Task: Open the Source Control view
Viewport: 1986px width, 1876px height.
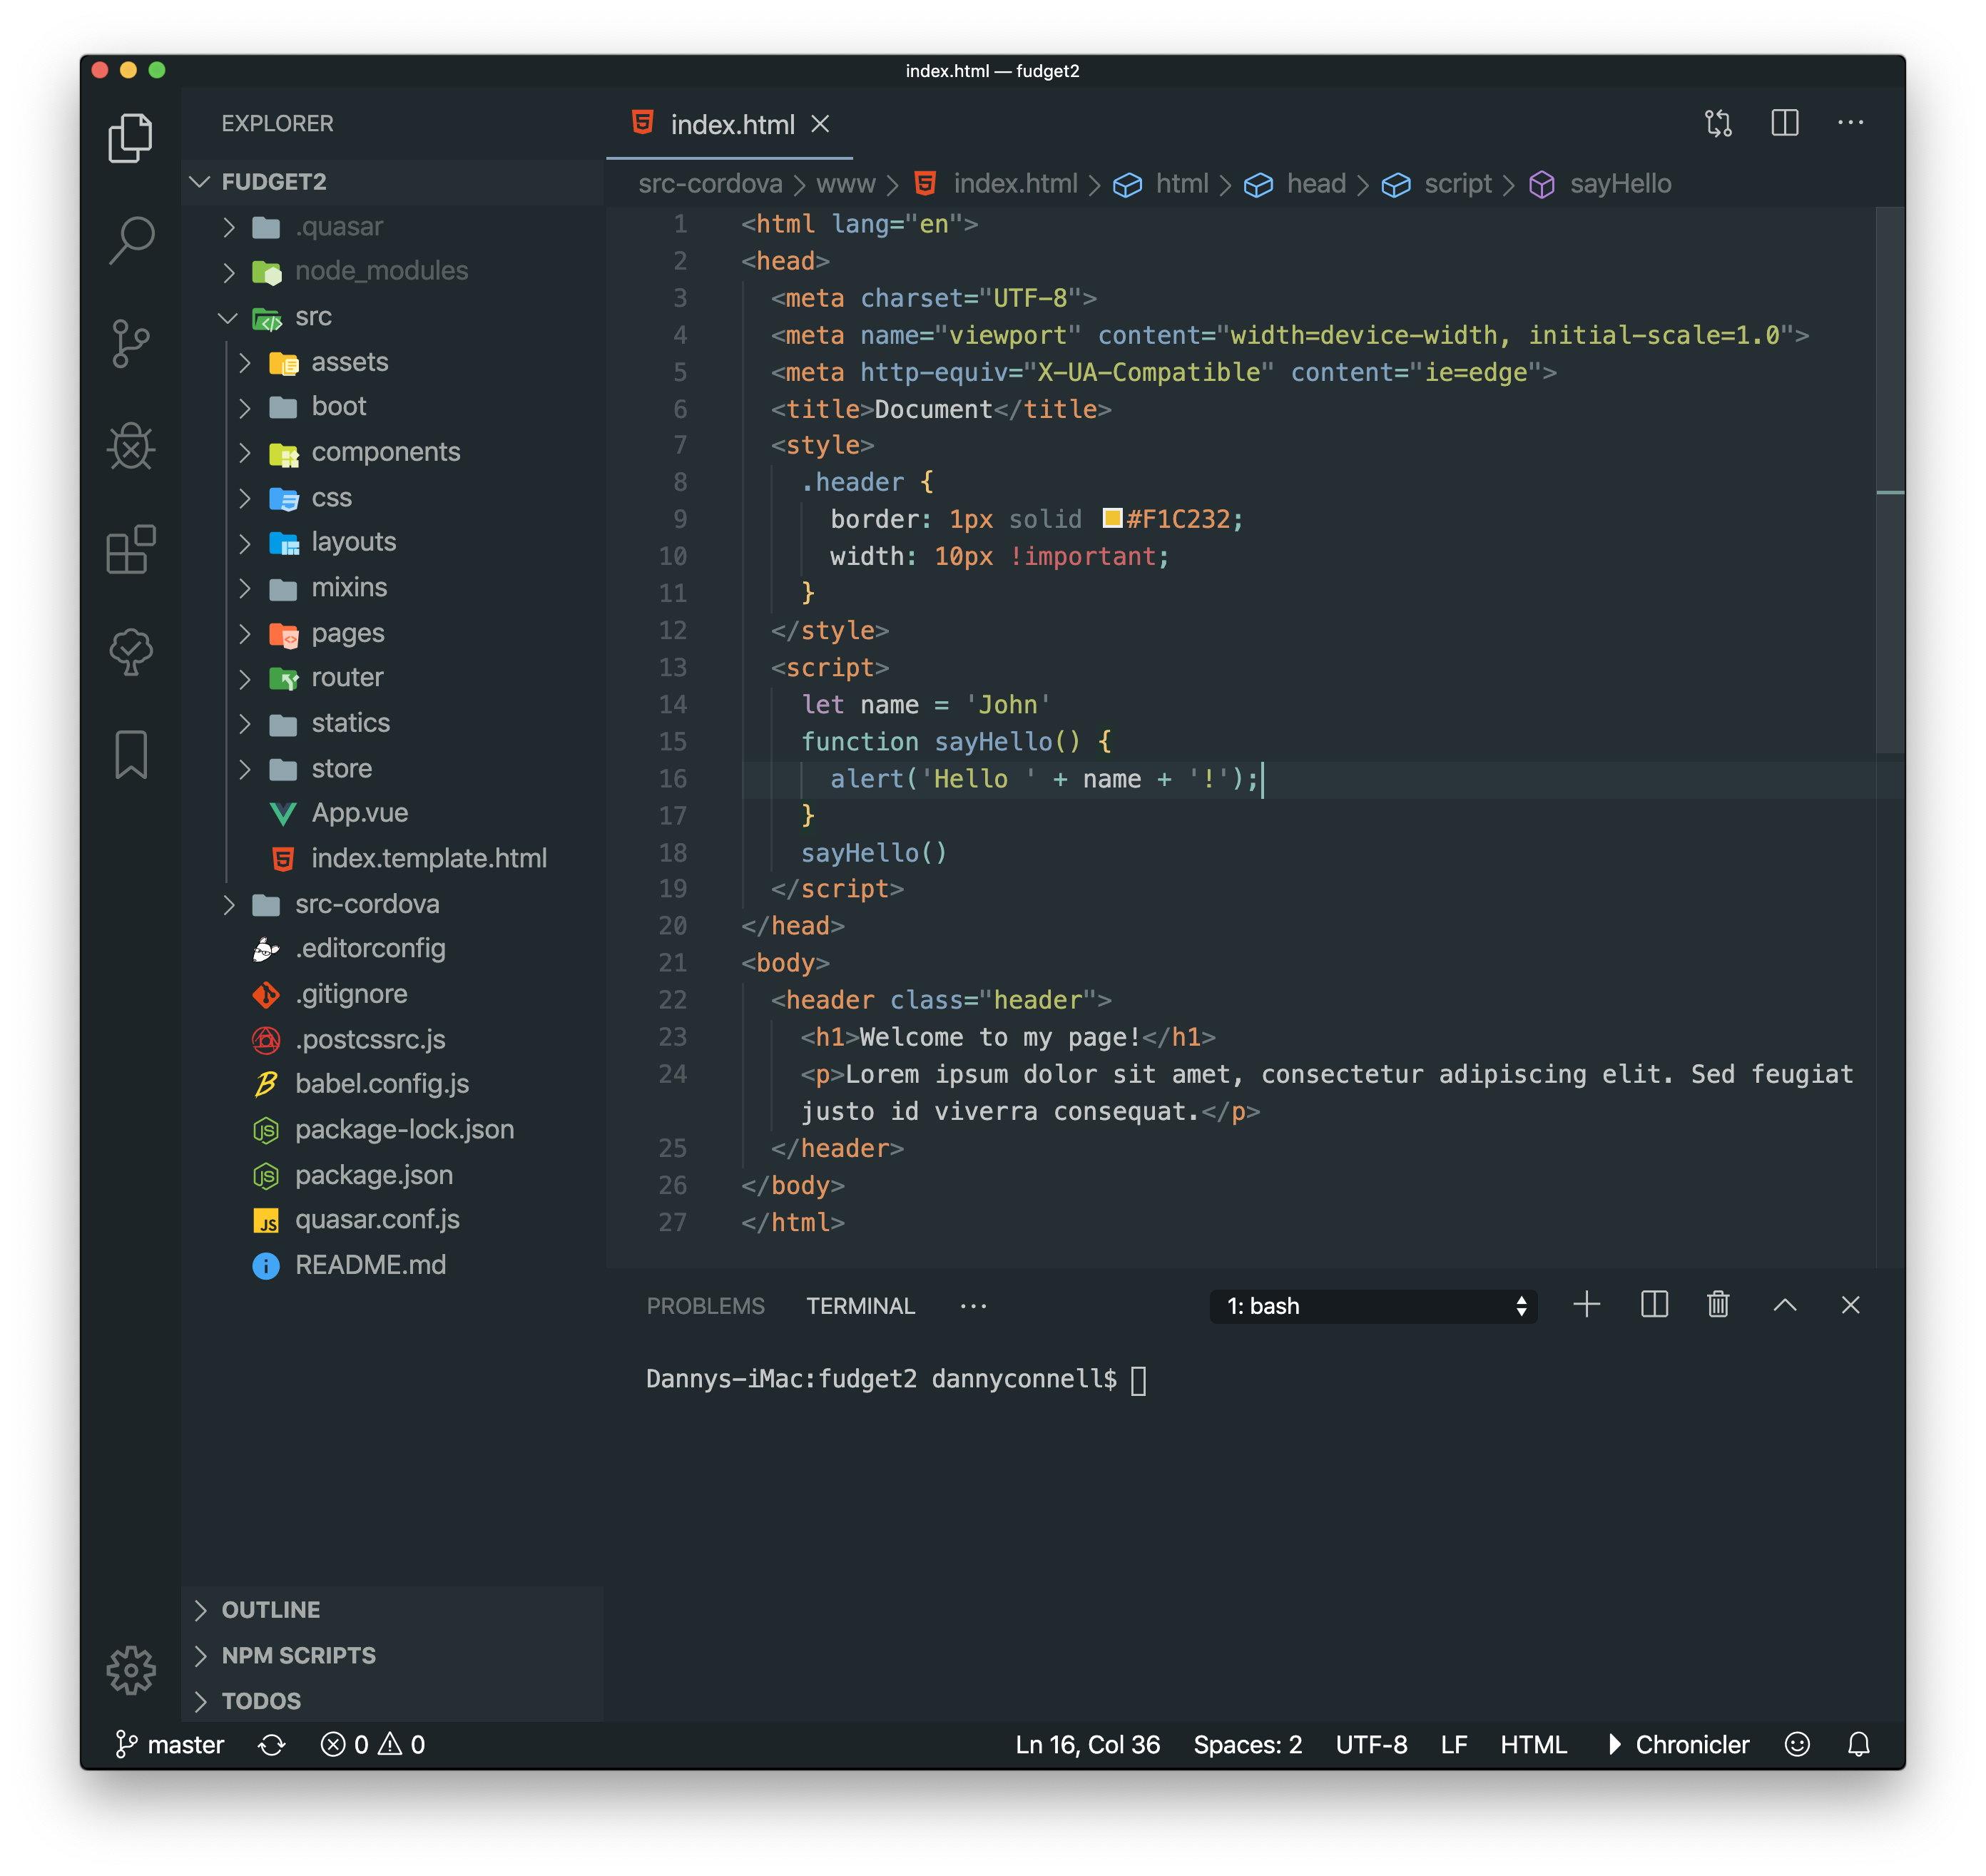Action: point(131,344)
